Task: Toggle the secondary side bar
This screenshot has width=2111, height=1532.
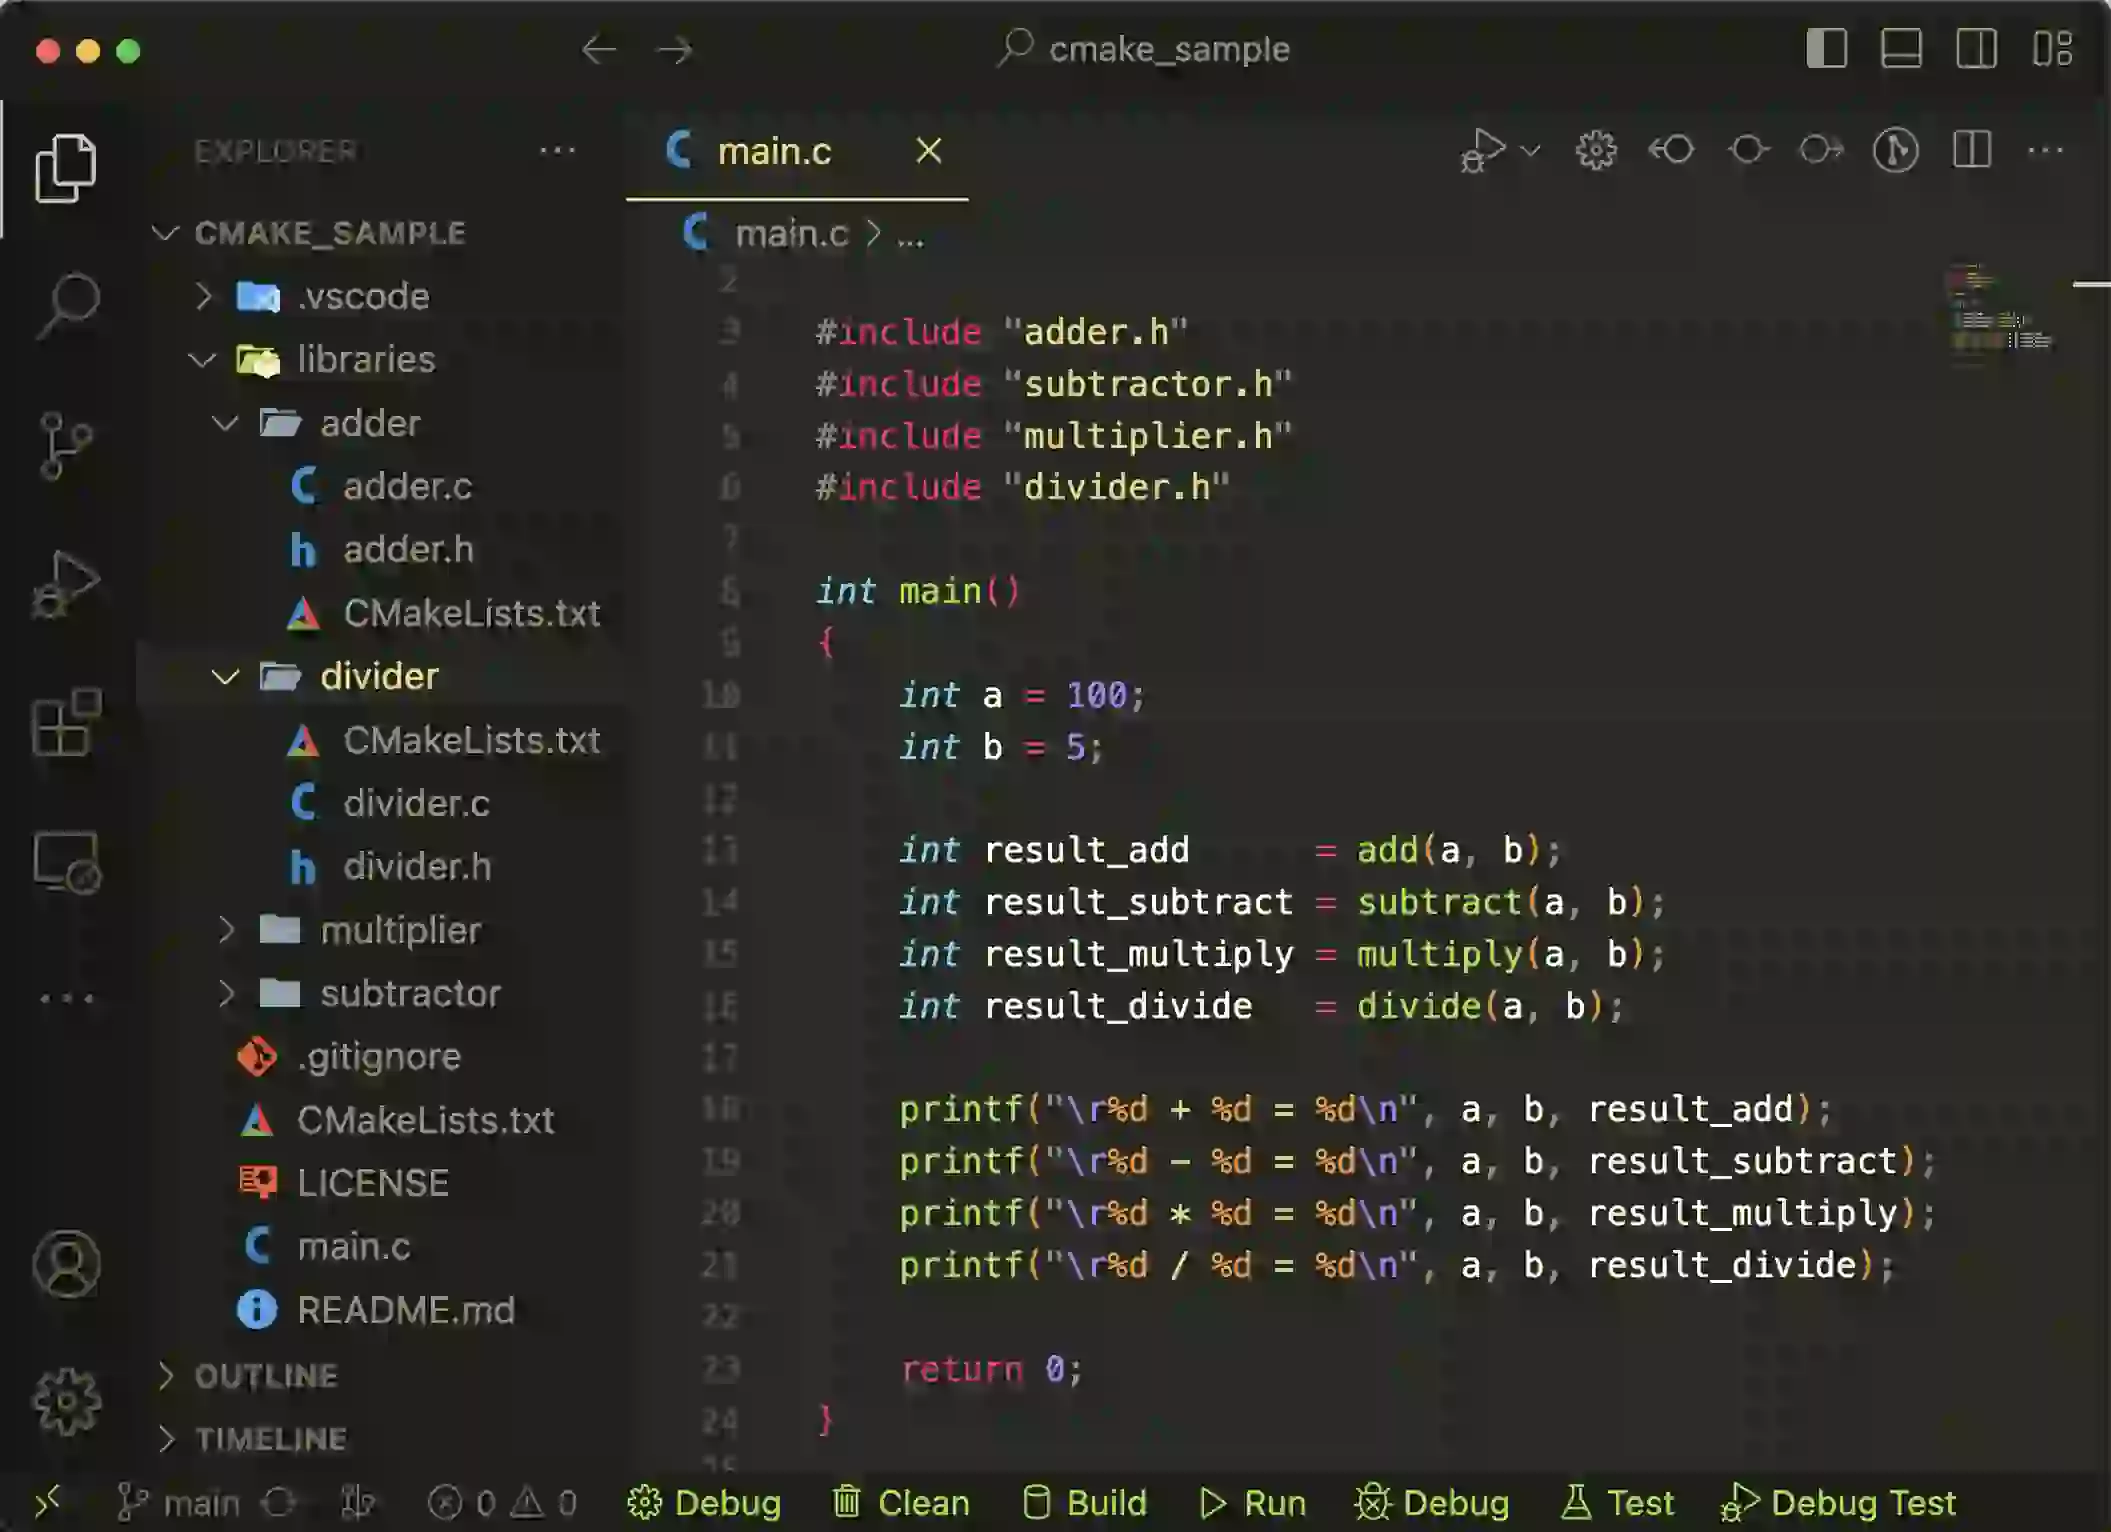Action: [1977, 48]
